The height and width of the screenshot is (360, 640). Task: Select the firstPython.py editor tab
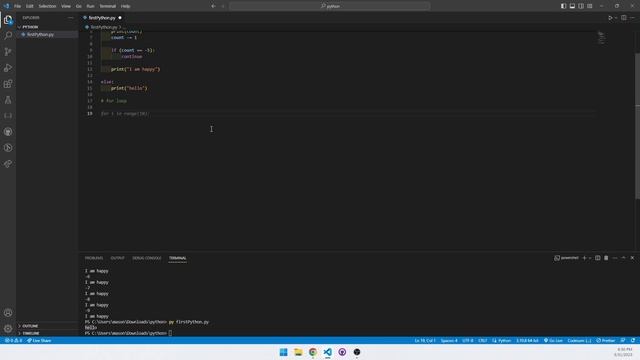[102, 18]
